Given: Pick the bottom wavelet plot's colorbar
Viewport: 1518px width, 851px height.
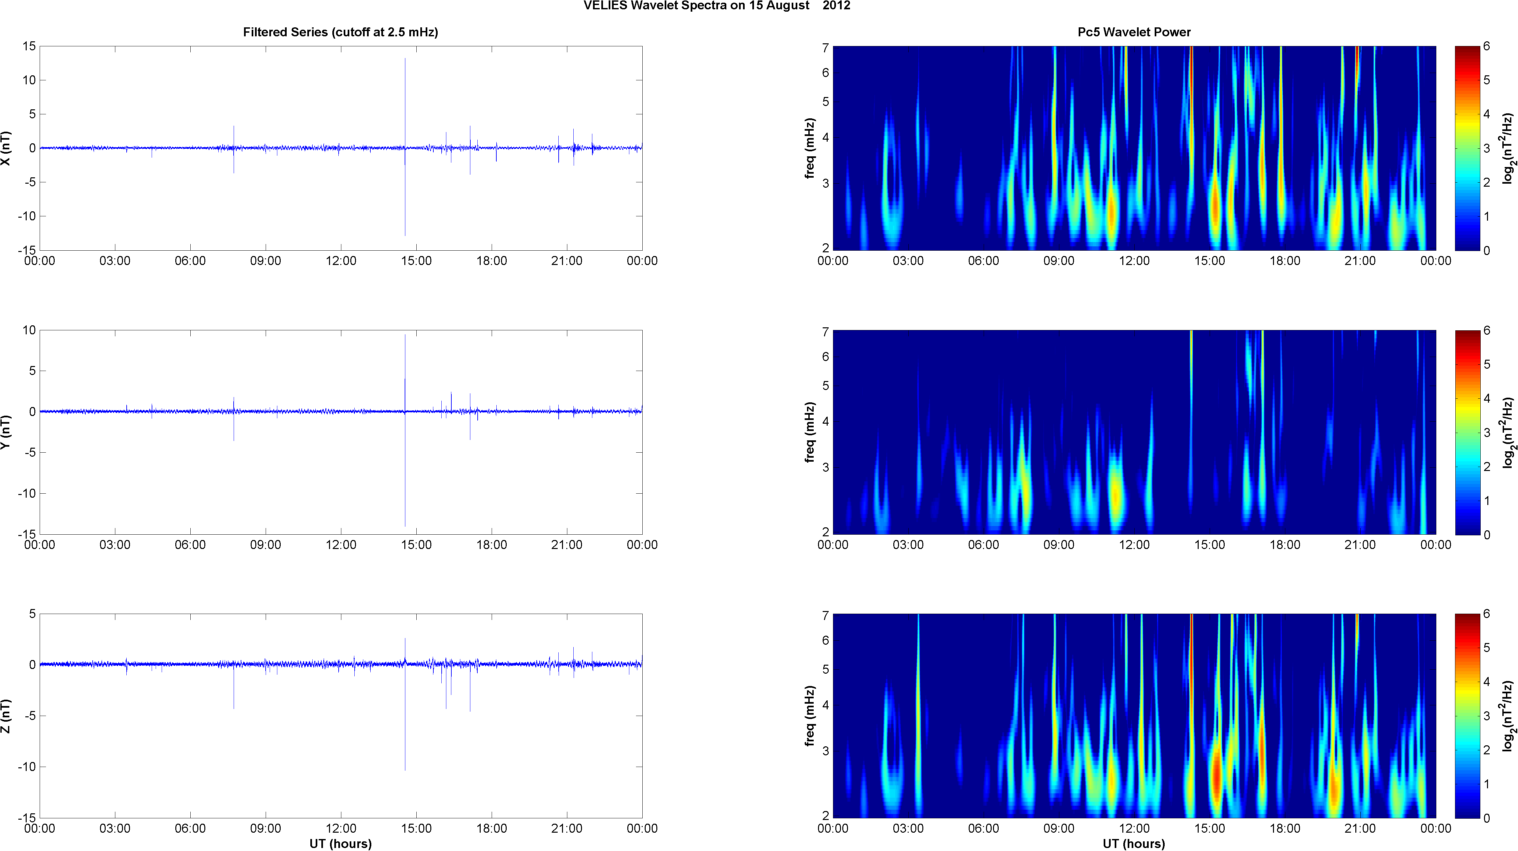Looking at the screenshot, I should click(1467, 716).
